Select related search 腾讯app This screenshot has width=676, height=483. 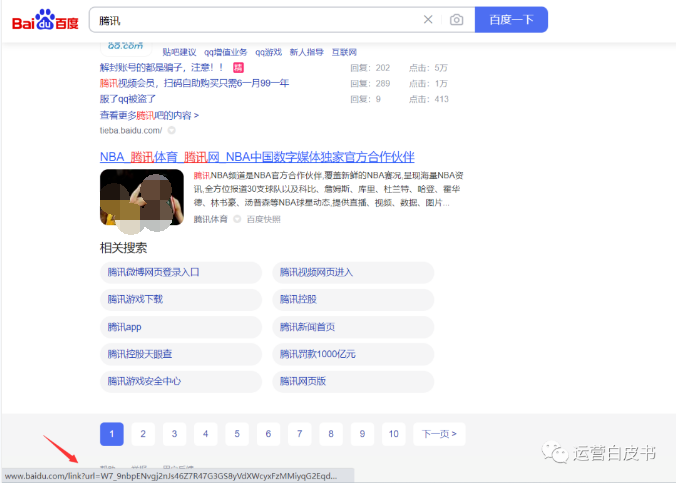tap(181, 327)
